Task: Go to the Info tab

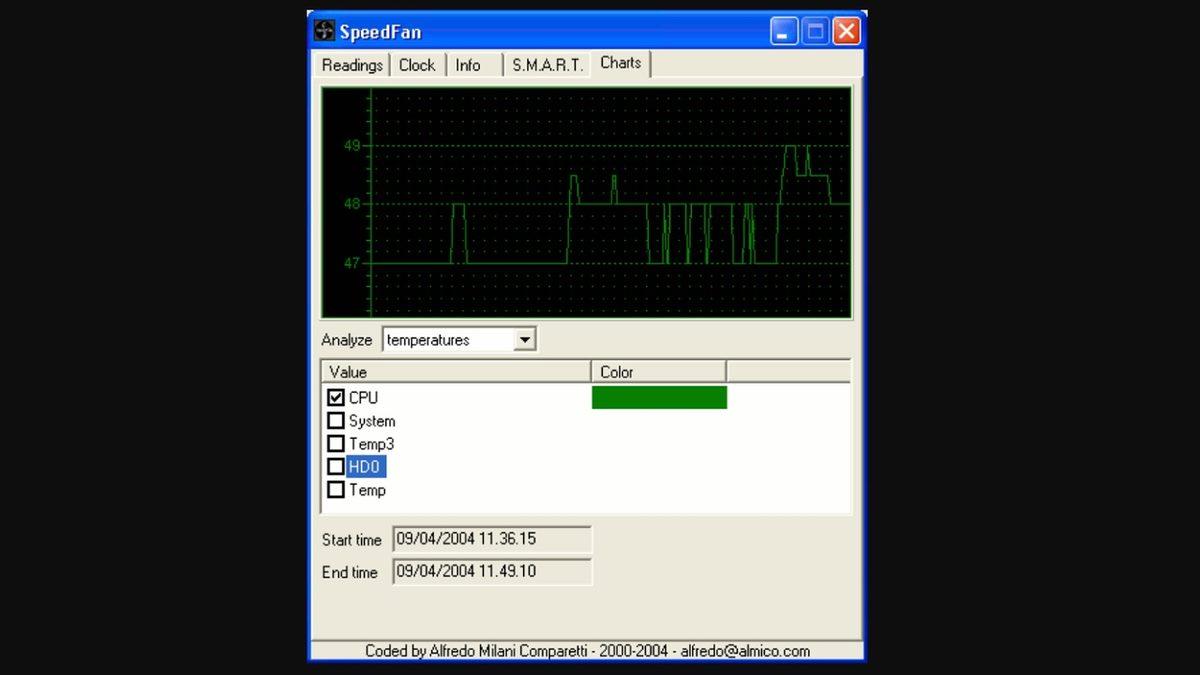Action: click(468, 65)
